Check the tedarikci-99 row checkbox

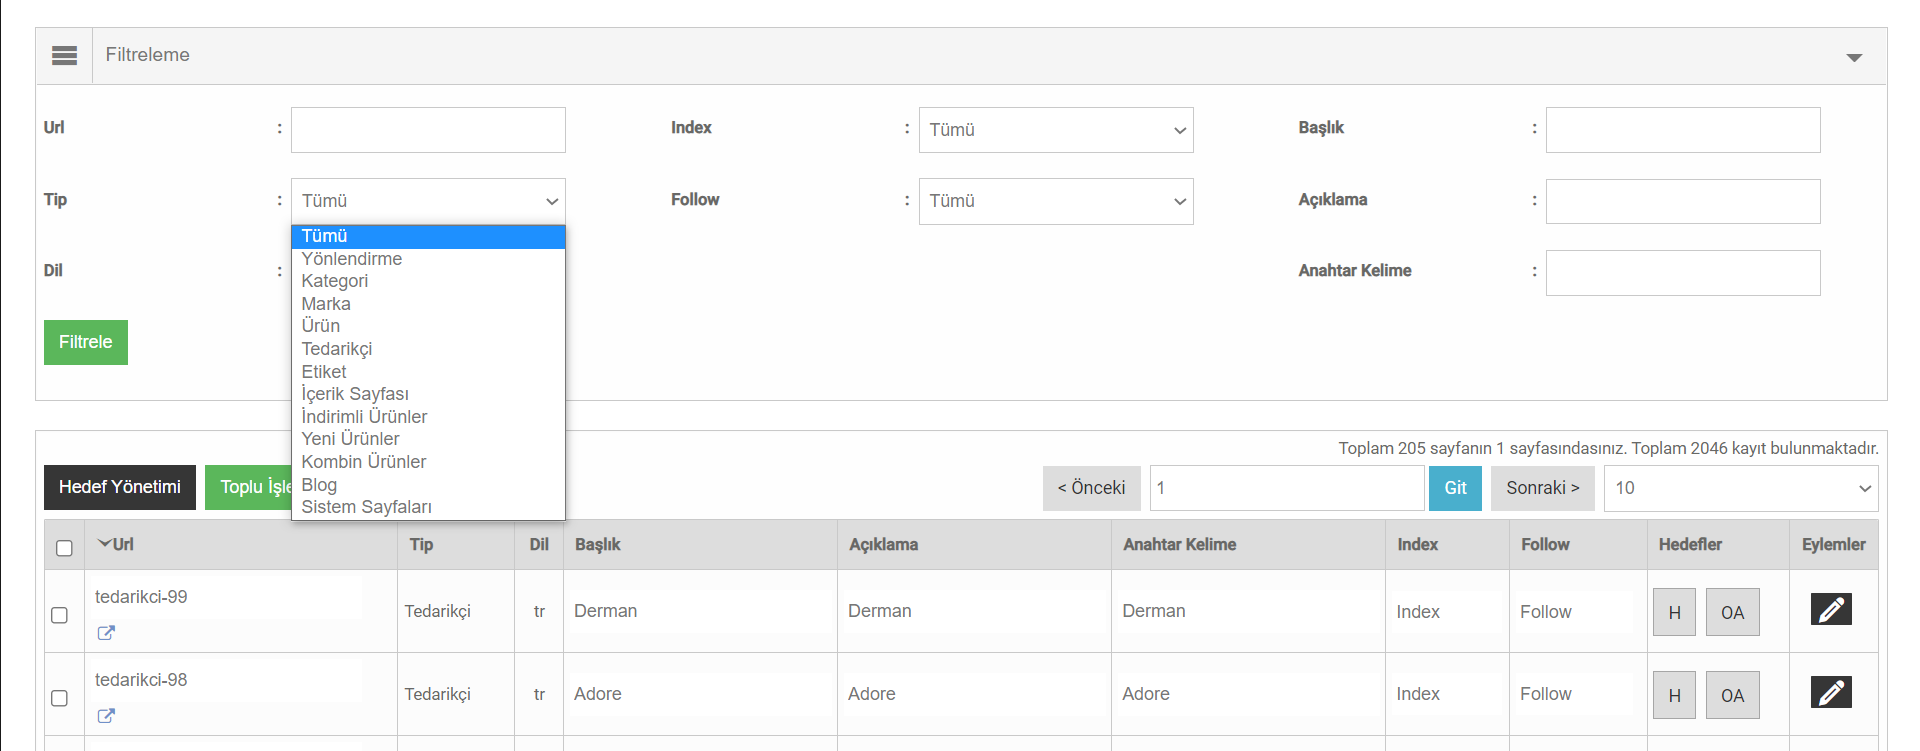click(x=60, y=615)
